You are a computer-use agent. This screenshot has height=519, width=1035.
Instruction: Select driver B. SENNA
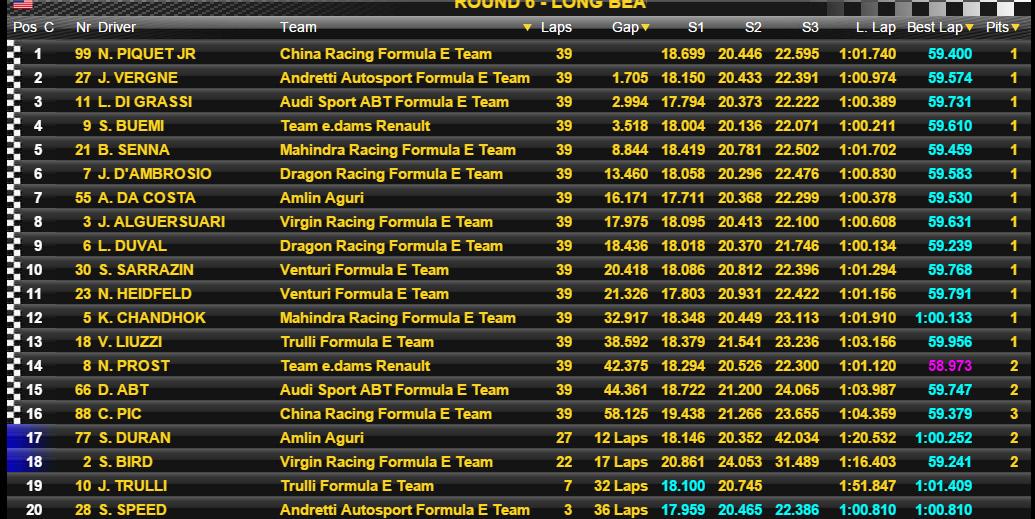(133, 150)
